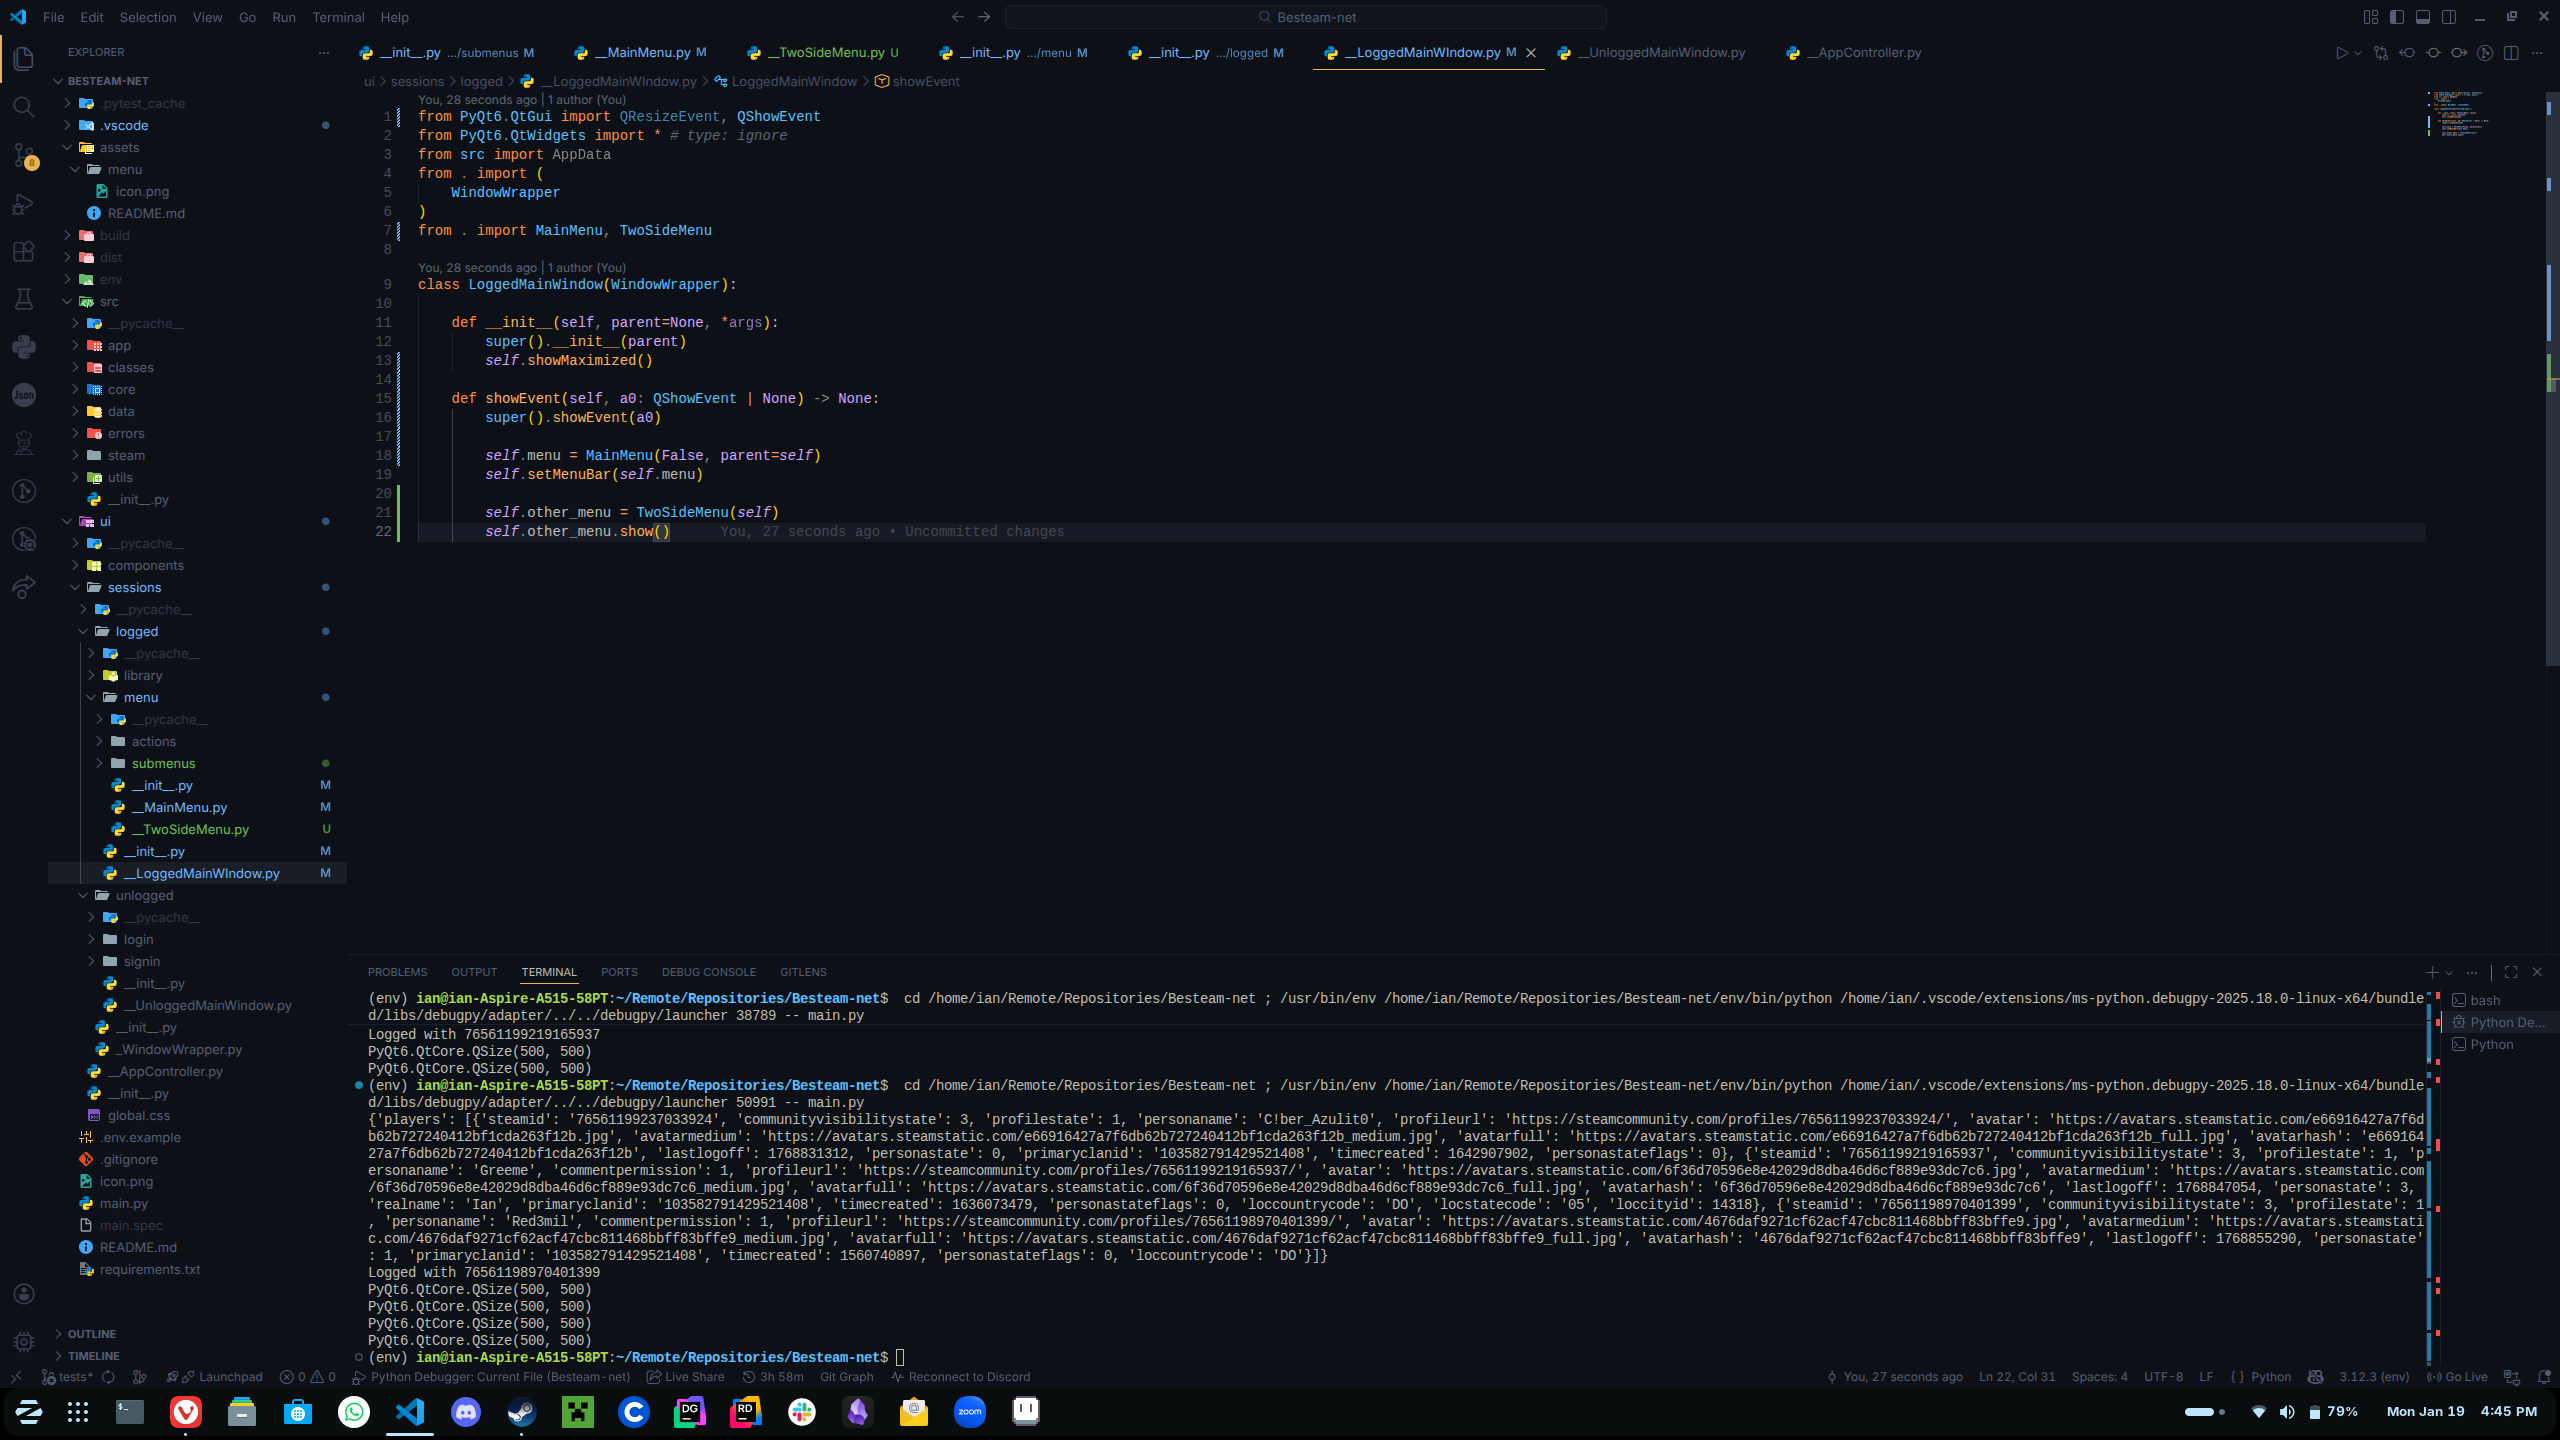Toggle the Primary Side Bar layout button

(x=2397, y=17)
